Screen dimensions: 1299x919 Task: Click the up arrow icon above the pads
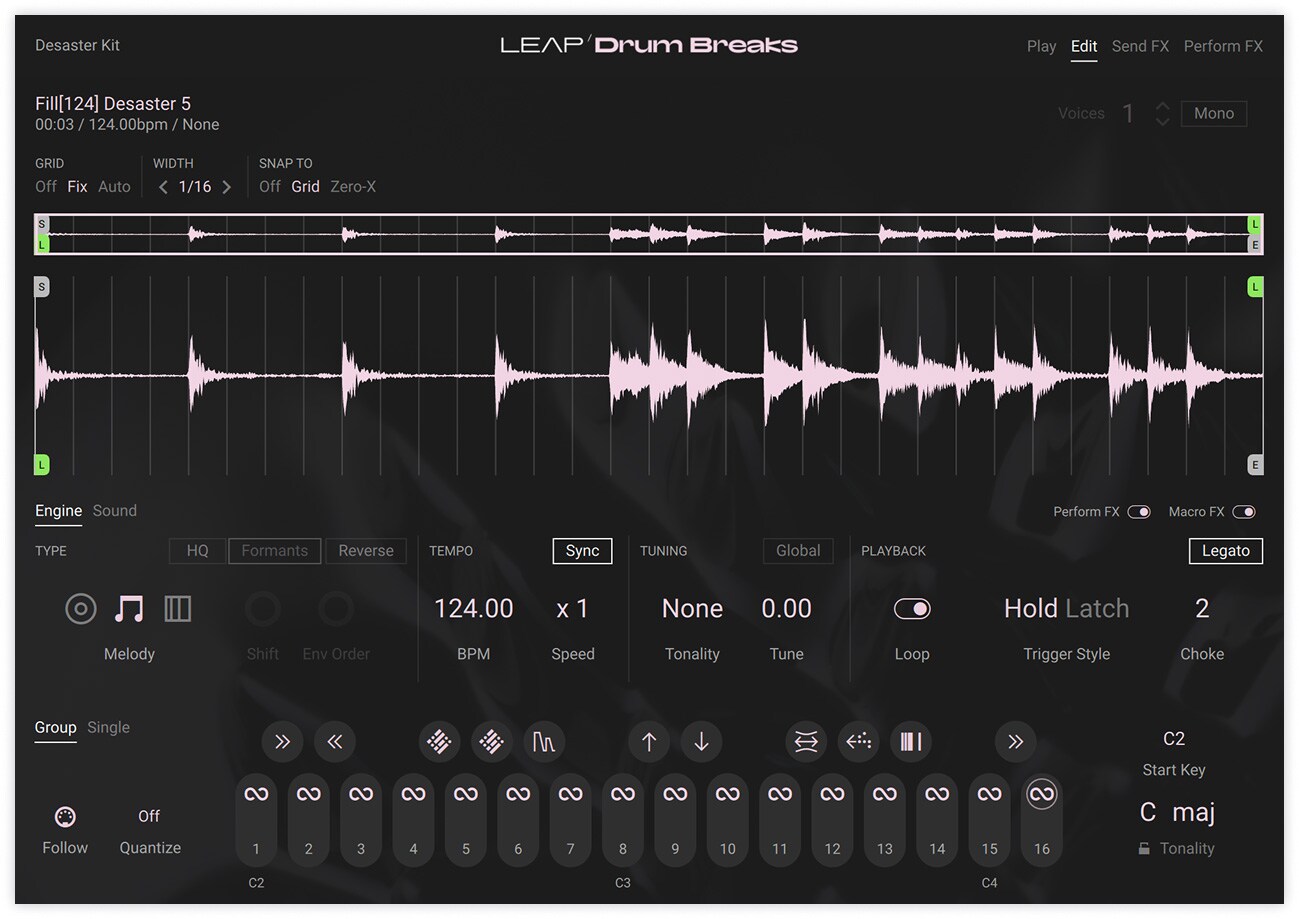649,742
